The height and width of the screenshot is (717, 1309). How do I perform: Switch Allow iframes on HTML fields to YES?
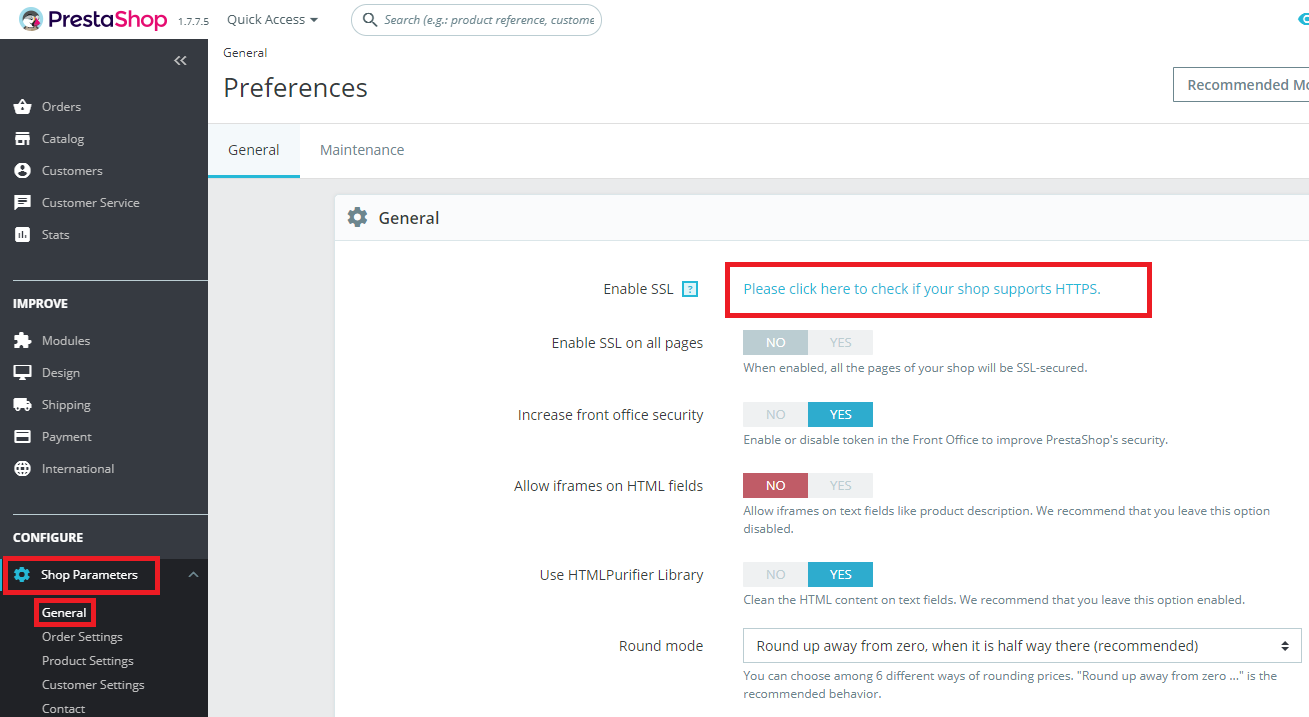point(840,486)
